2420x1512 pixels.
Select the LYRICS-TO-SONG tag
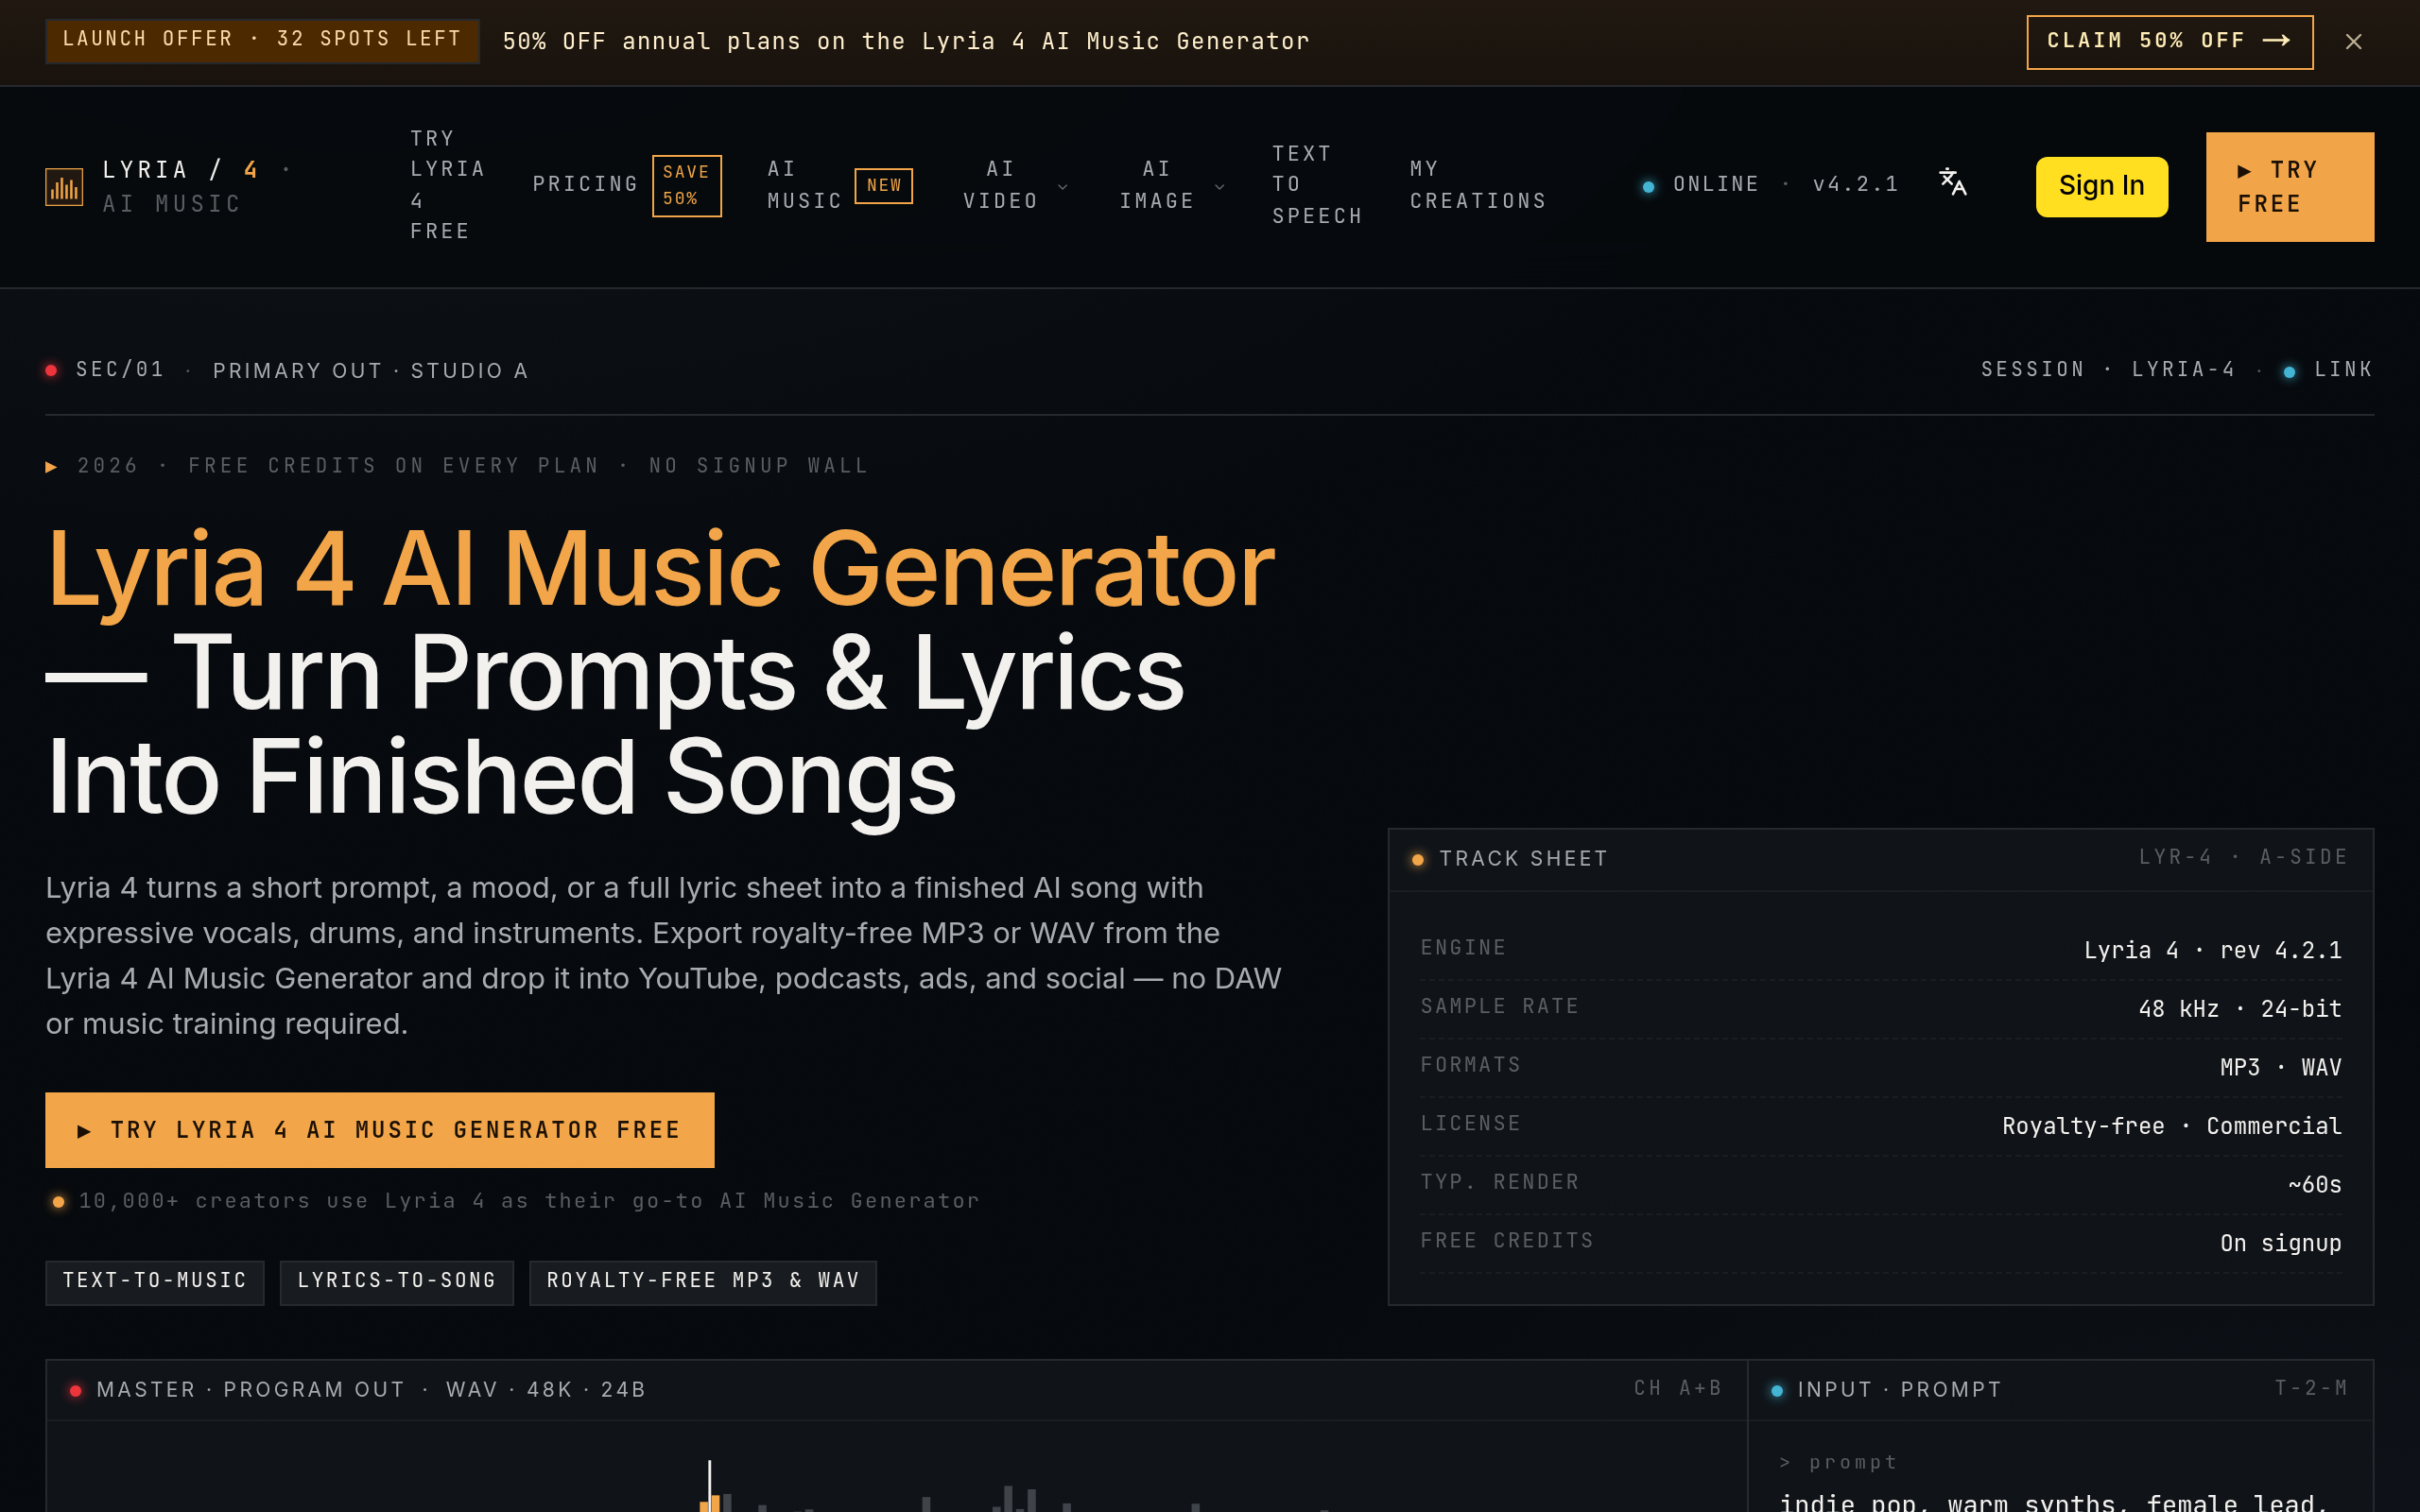pyautogui.click(x=397, y=1282)
